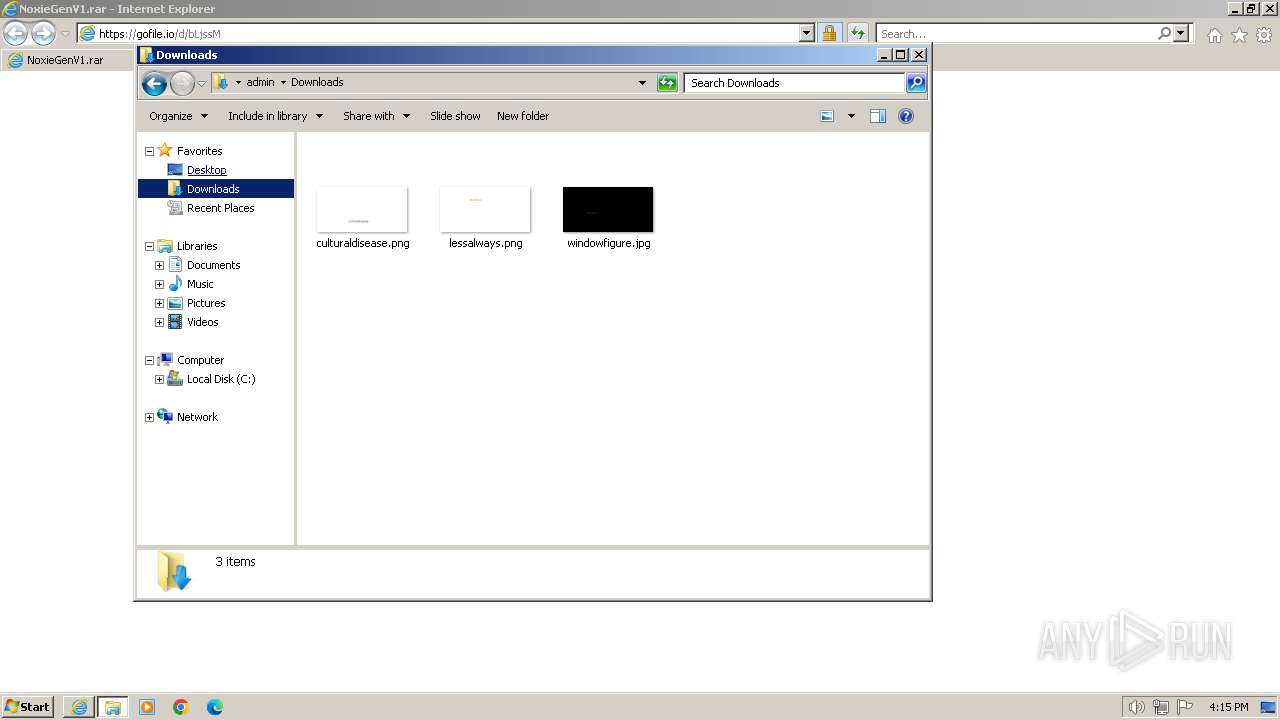
Task: Expand the Music library node
Action: pos(159,284)
